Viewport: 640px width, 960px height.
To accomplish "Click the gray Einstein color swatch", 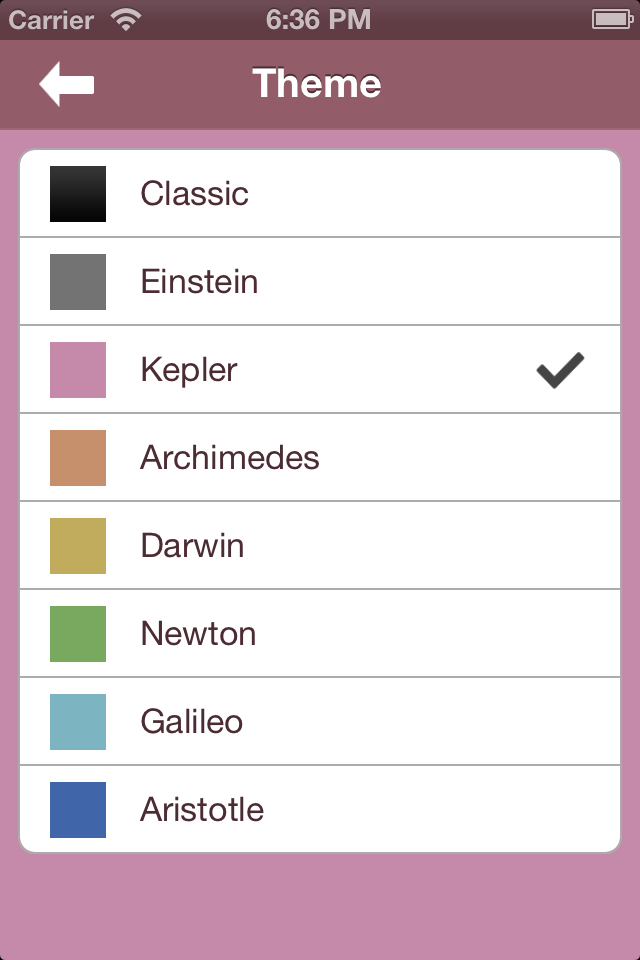I will point(78,282).
